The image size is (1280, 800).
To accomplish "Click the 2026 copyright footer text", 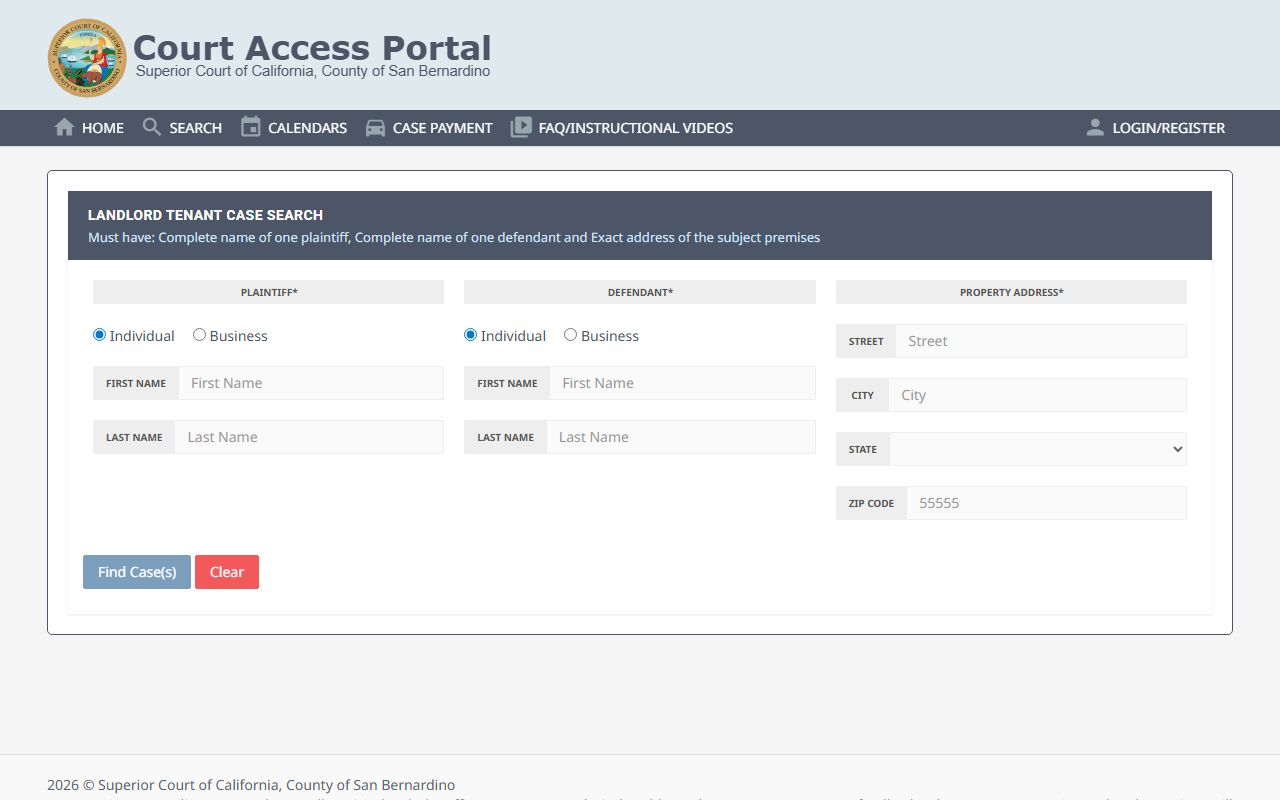I will click(x=251, y=785).
